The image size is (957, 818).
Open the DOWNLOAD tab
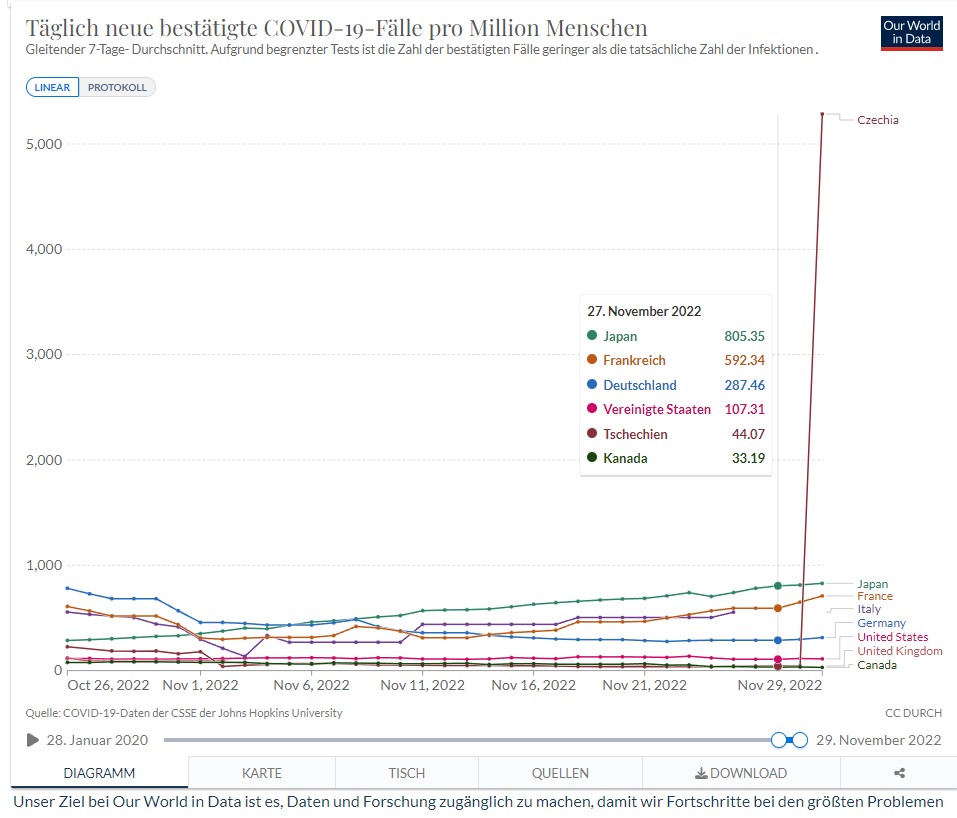pyautogui.click(x=741, y=773)
